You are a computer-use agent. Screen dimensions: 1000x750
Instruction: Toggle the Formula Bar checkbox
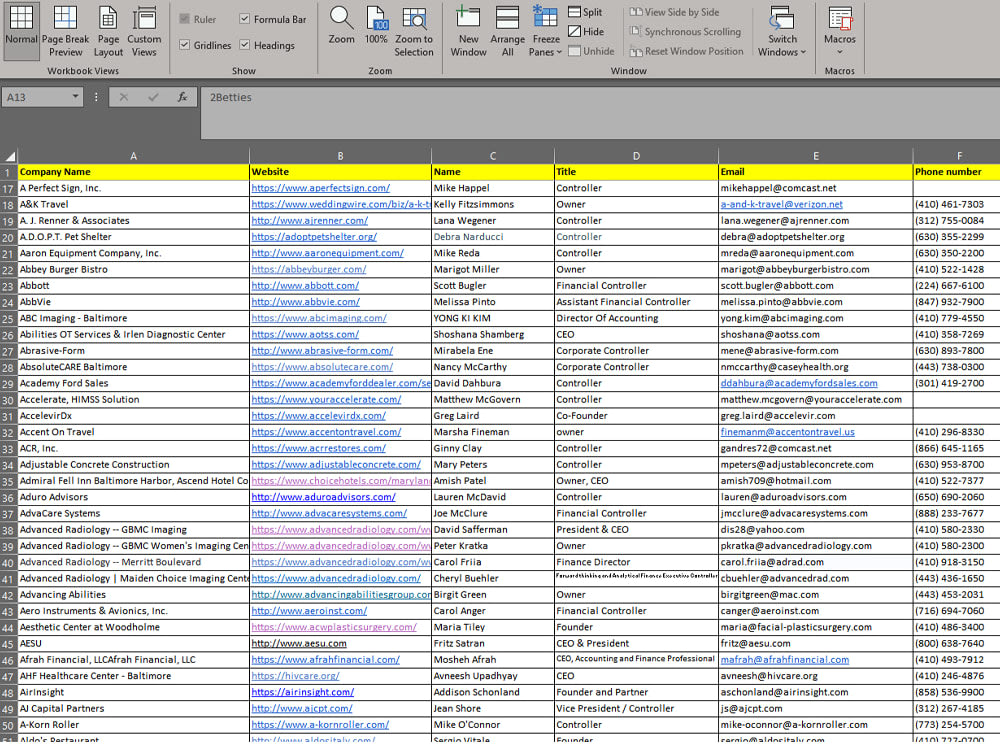pos(244,19)
